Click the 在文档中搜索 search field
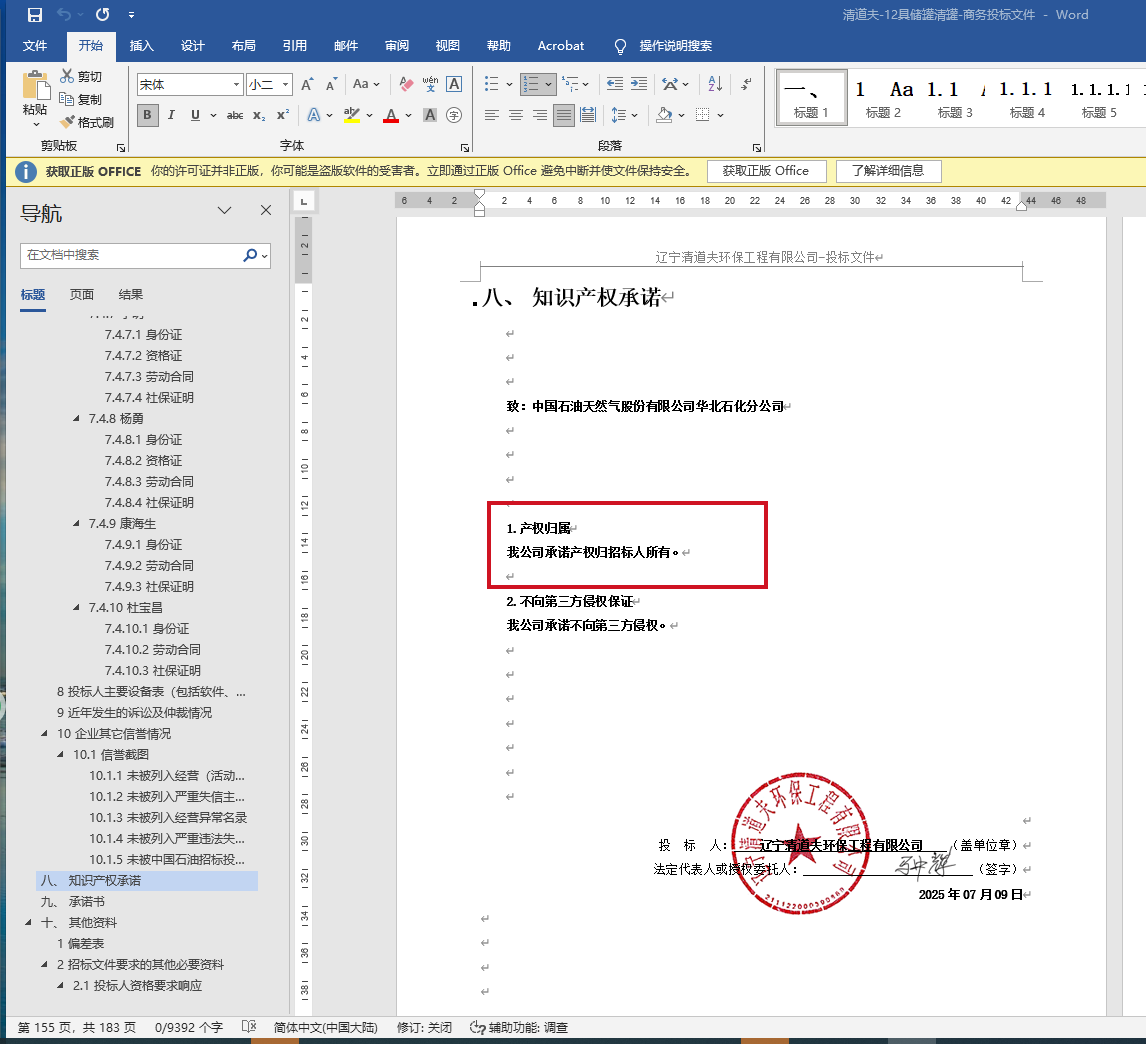 131,255
